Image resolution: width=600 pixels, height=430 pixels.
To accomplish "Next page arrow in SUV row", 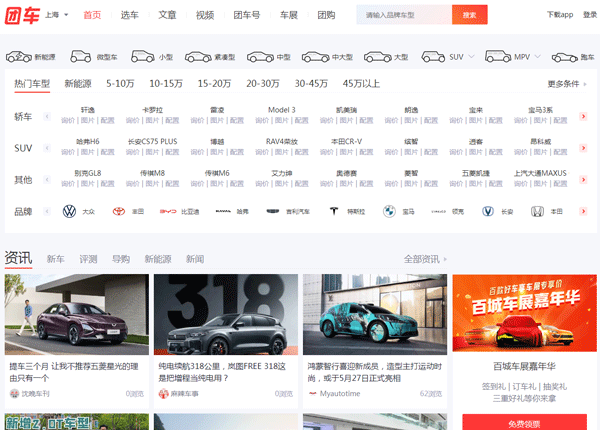I will click(583, 148).
